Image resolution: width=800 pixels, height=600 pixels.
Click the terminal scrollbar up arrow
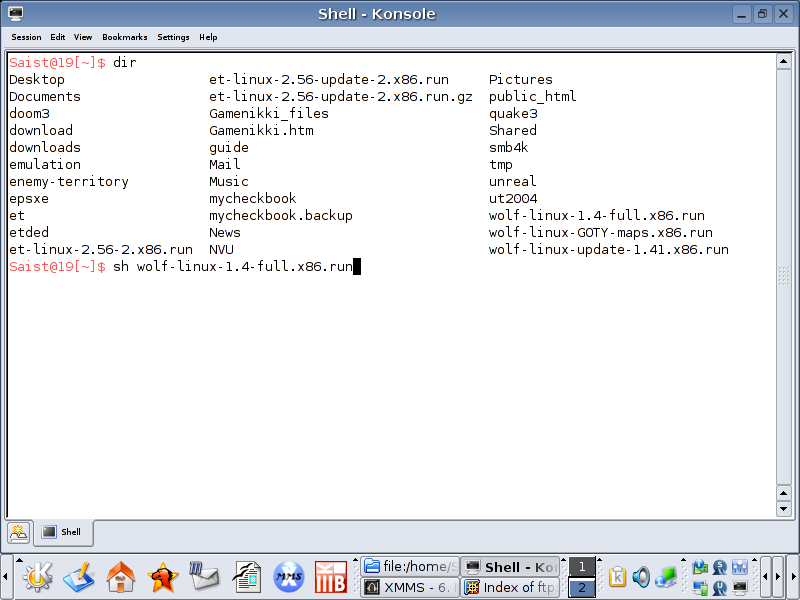784,62
